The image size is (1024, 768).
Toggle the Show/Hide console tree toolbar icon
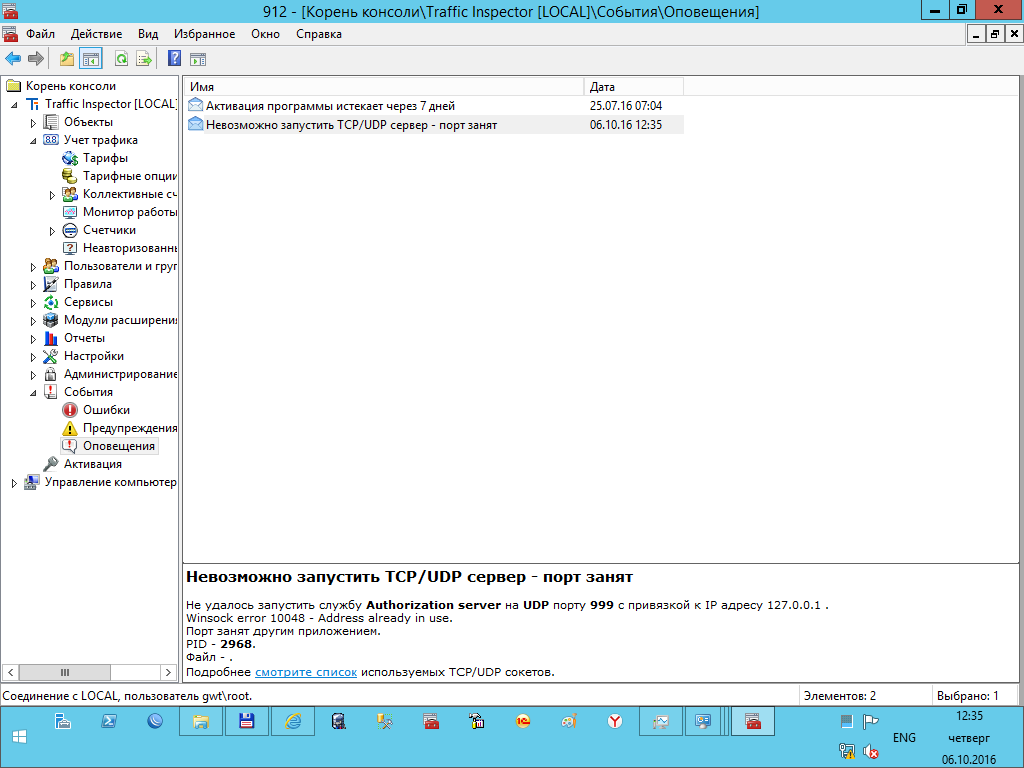click(91, 59)
